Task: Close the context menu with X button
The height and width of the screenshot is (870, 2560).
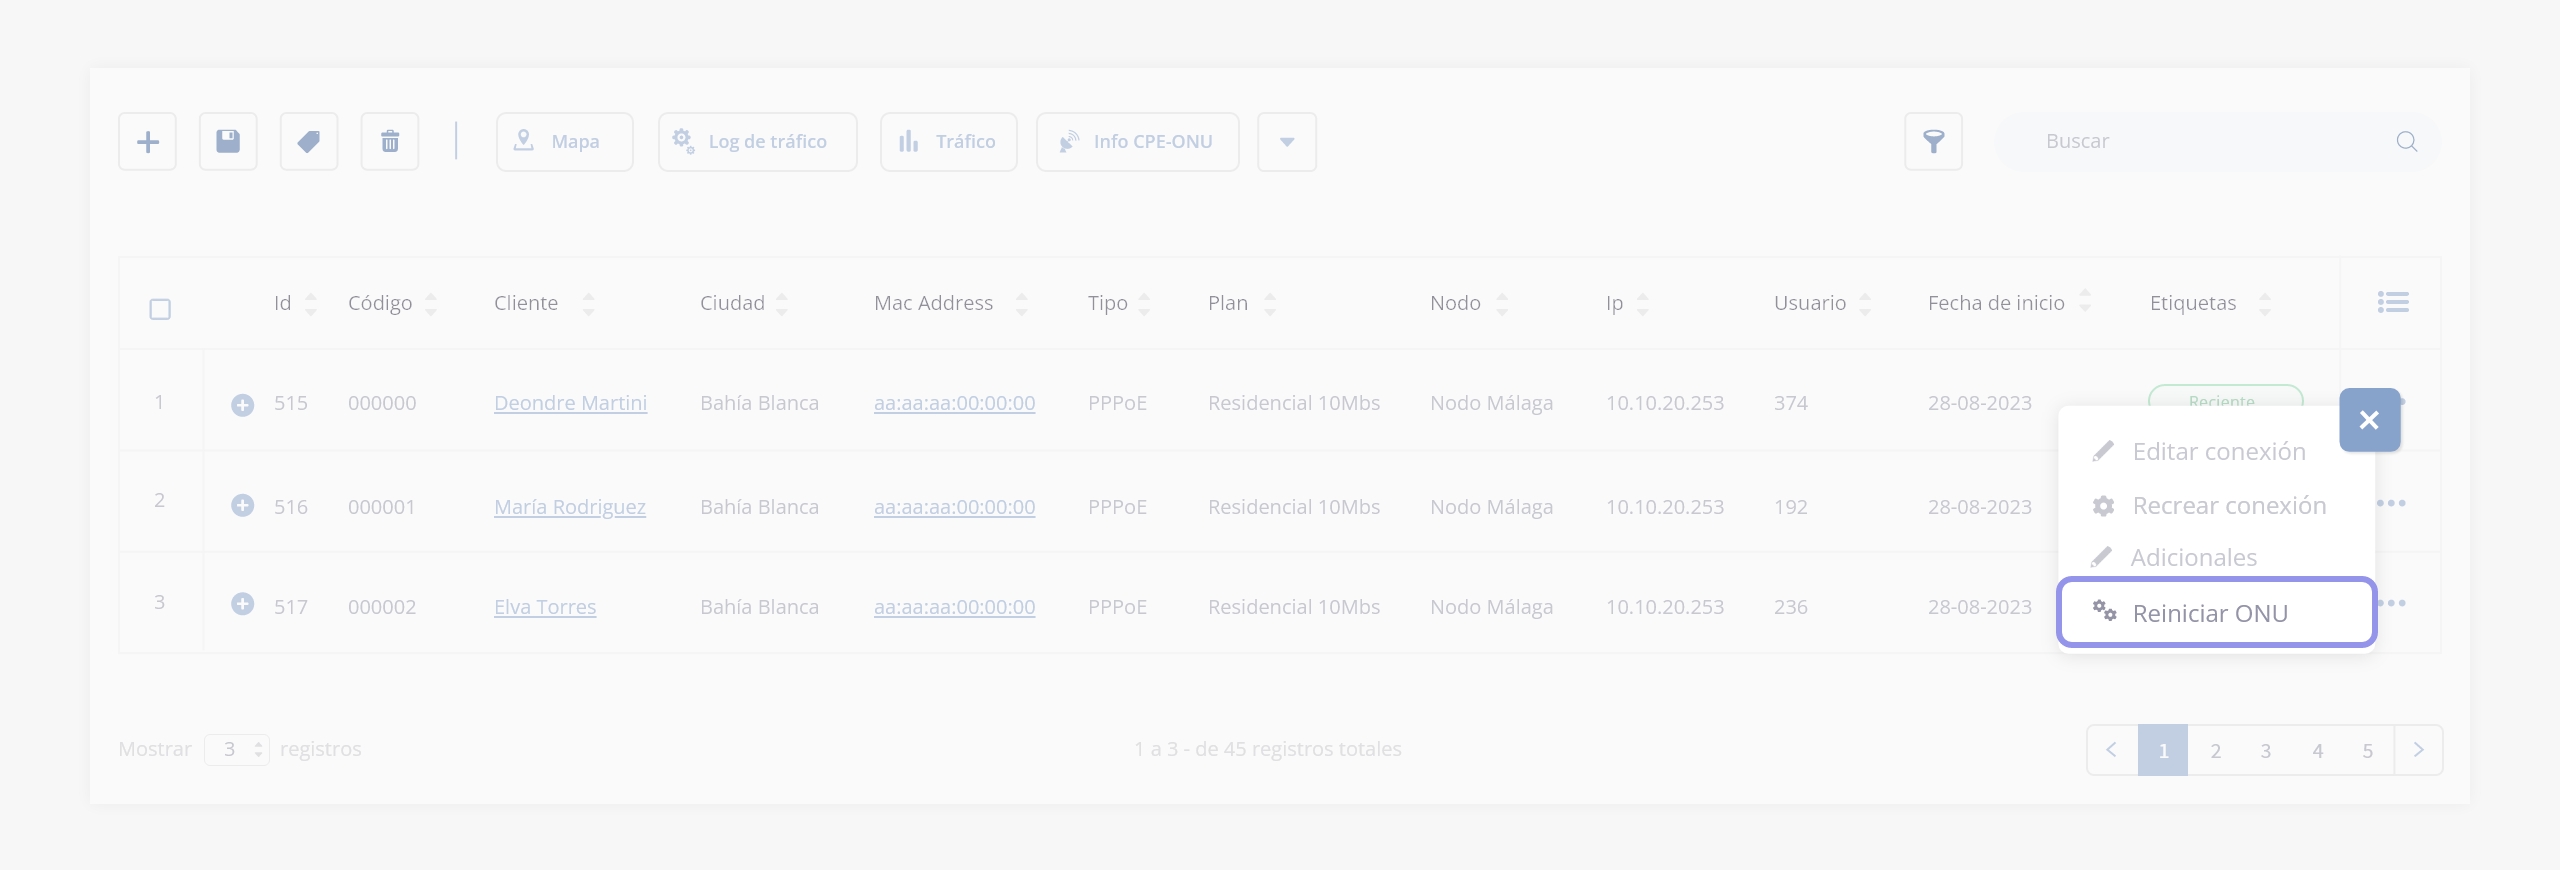Action: coord(2369,420)
